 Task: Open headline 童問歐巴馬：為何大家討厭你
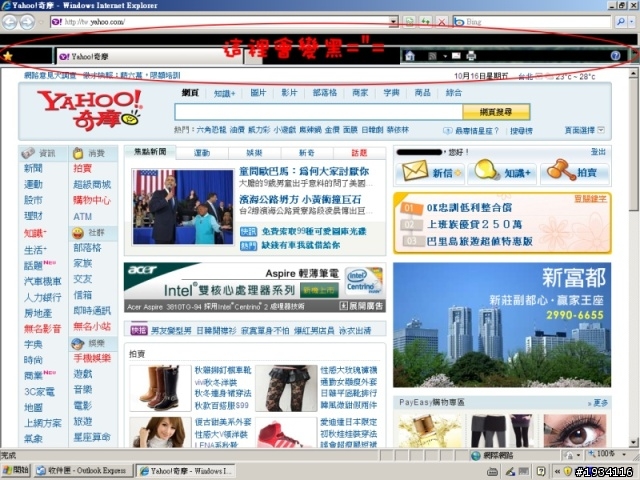click(x=304, y=171)
